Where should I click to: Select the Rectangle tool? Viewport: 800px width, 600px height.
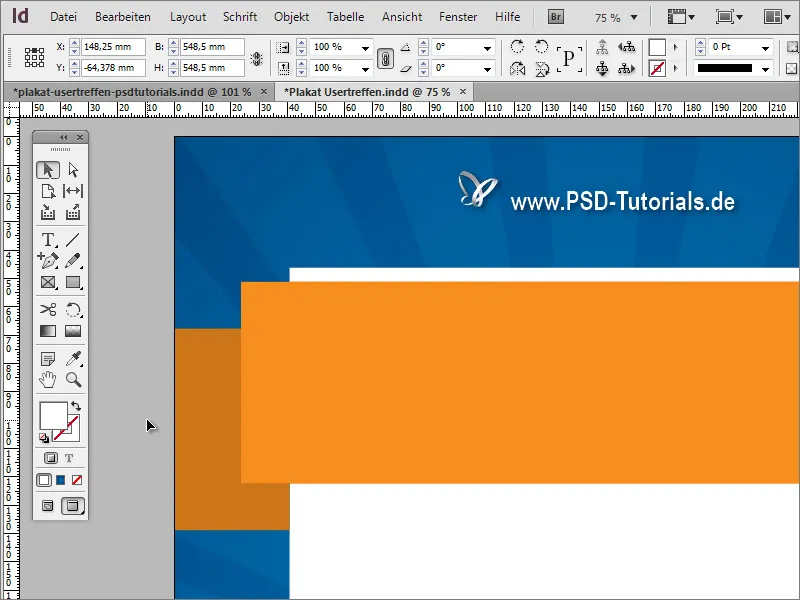[x=73, y=282]
